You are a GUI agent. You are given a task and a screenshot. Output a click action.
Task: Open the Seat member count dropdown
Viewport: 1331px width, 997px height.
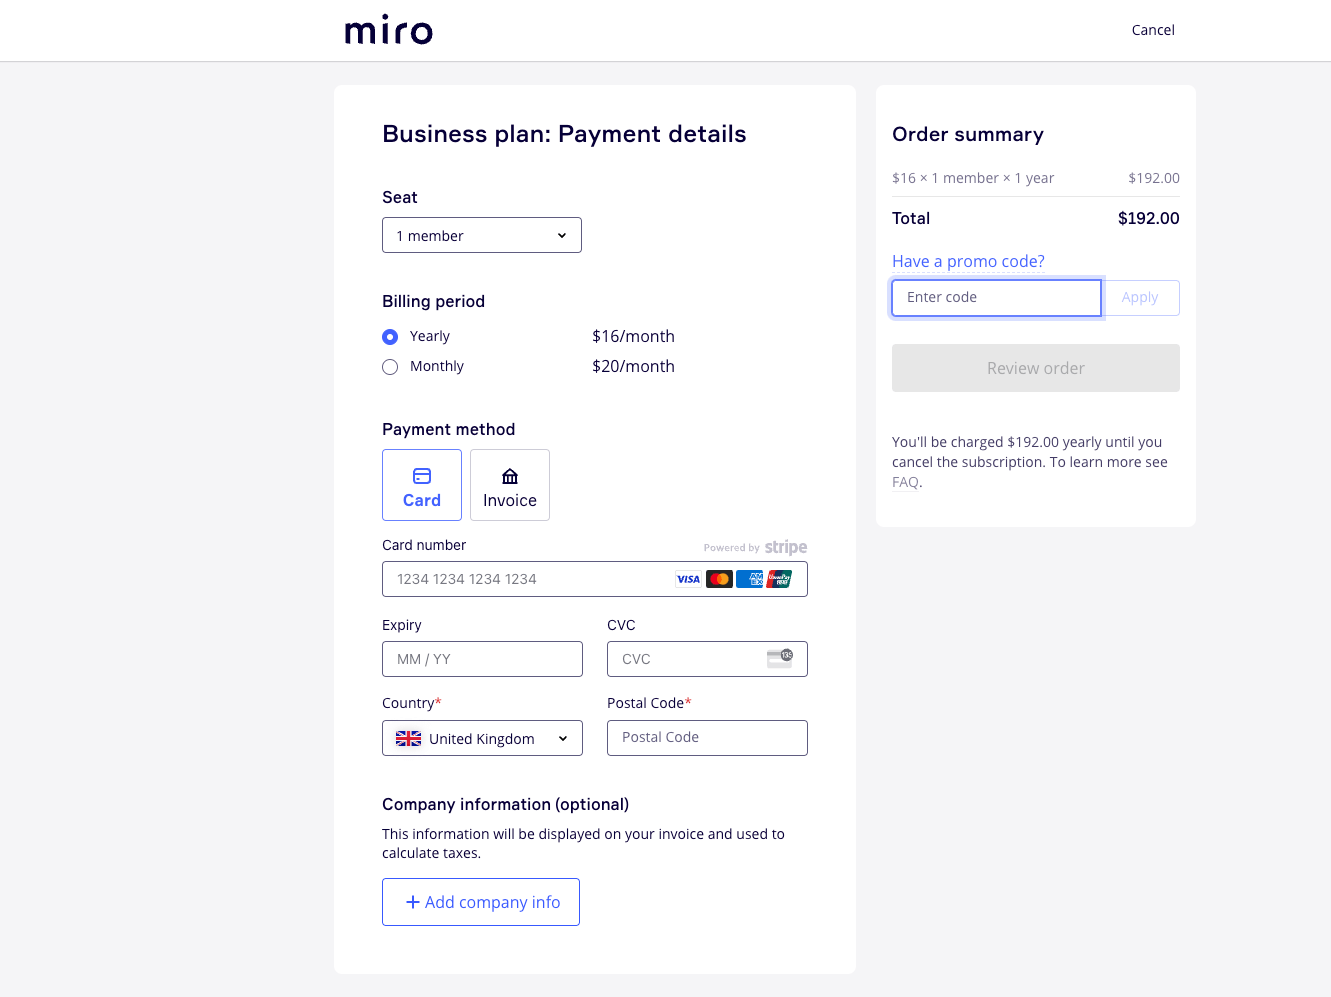point(482,235)
